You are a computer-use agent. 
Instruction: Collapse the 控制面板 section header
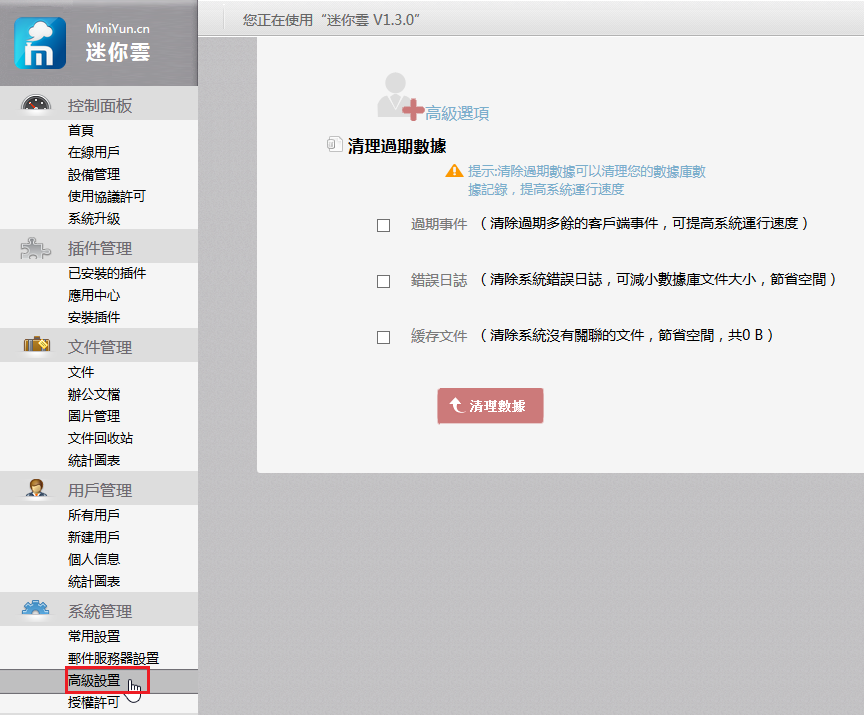[x=99, y=104]
